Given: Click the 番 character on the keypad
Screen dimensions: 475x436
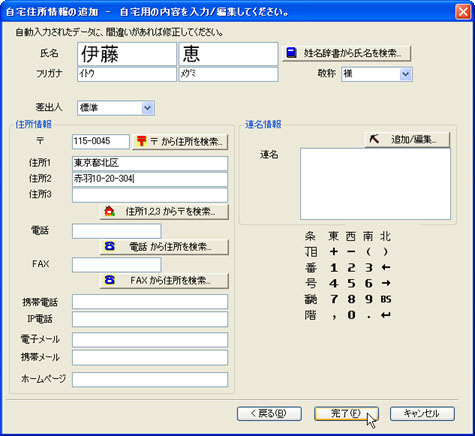Looking at the screenshot, I should [311, 268].
